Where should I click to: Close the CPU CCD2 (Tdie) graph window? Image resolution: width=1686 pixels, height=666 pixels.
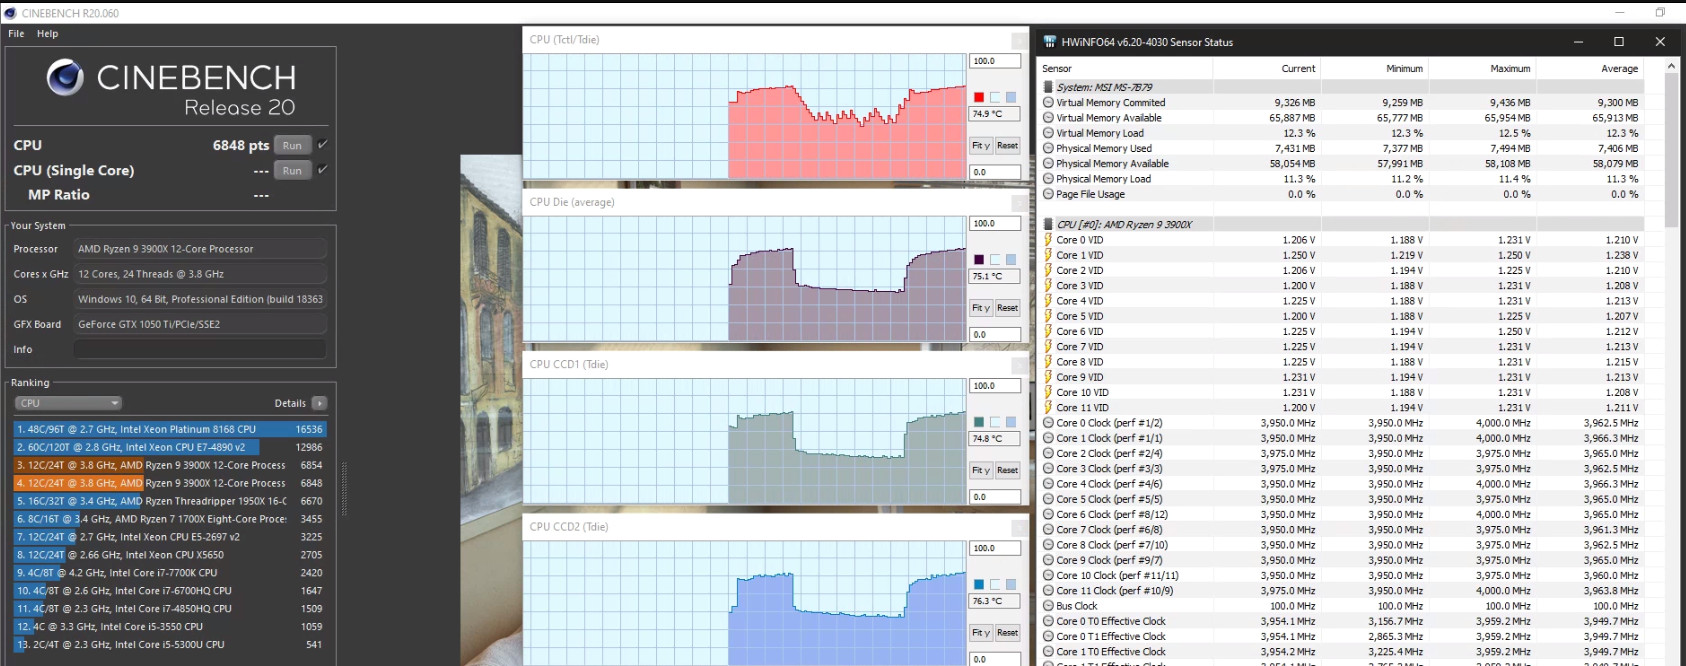click(1019, 527)
